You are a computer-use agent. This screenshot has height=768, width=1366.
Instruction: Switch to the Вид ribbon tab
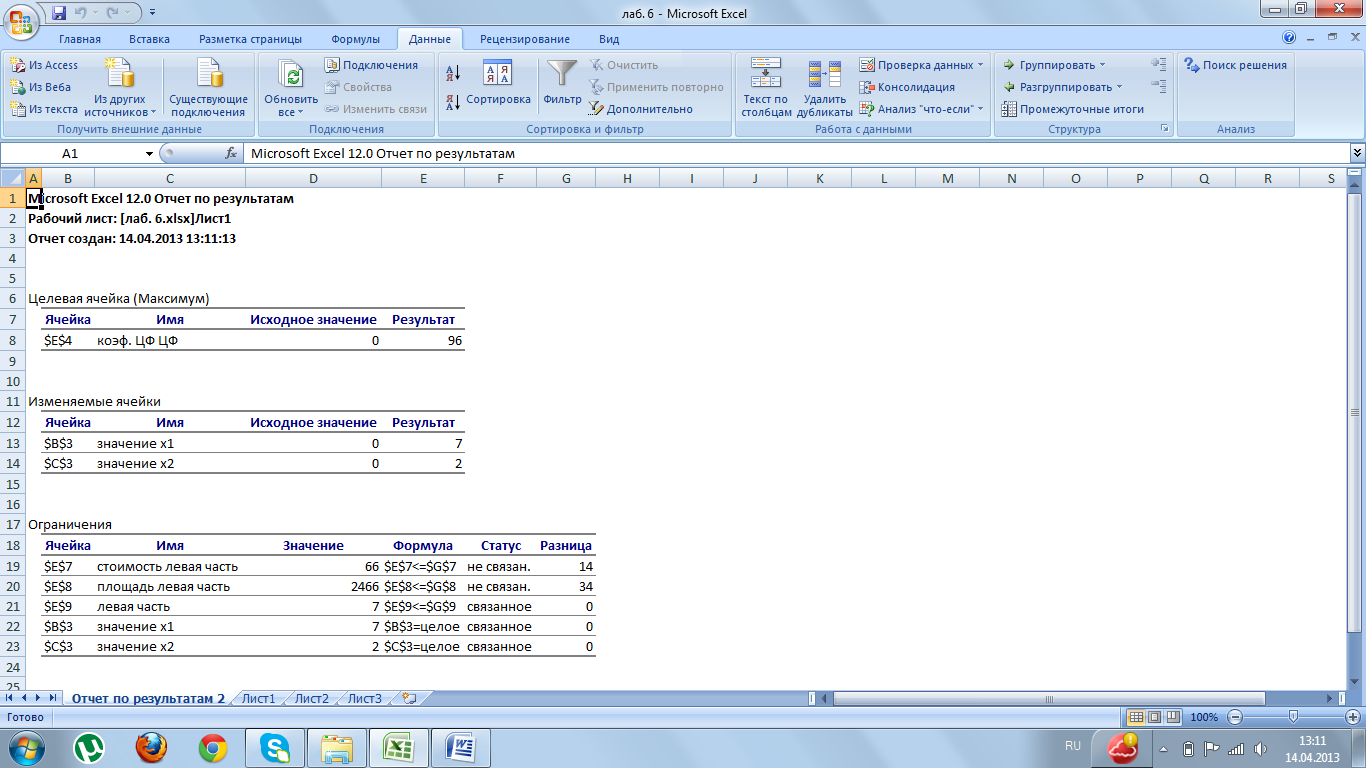click(x=609, y=39)
